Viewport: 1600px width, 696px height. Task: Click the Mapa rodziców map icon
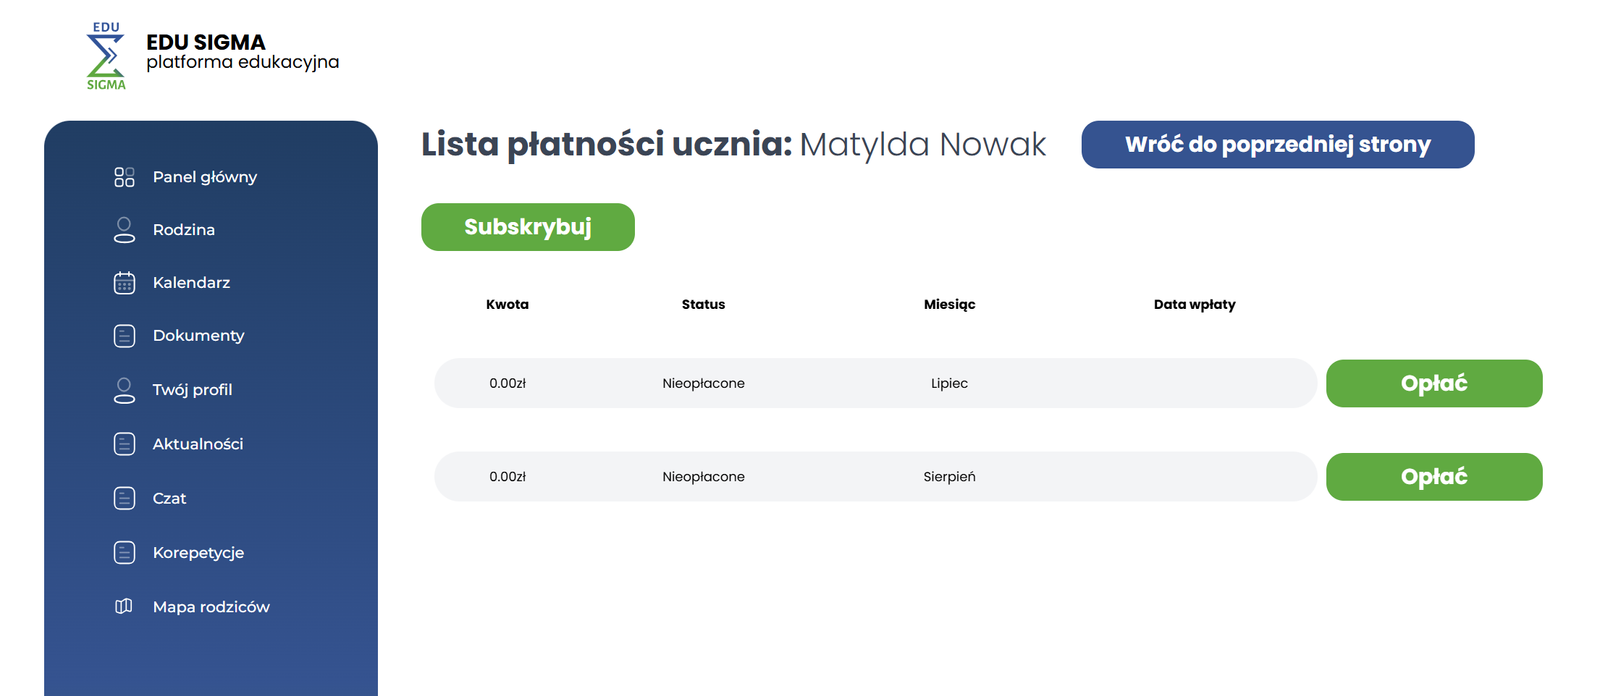[x=124, y=606]
